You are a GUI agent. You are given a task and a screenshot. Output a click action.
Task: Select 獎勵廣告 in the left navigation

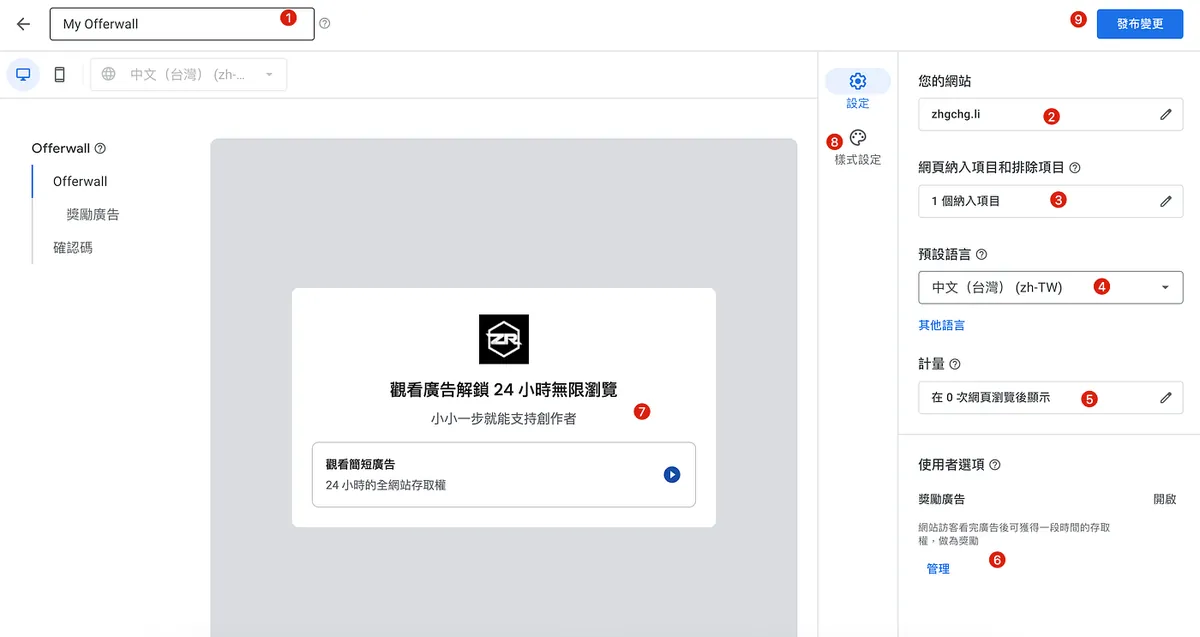point(93,214)
